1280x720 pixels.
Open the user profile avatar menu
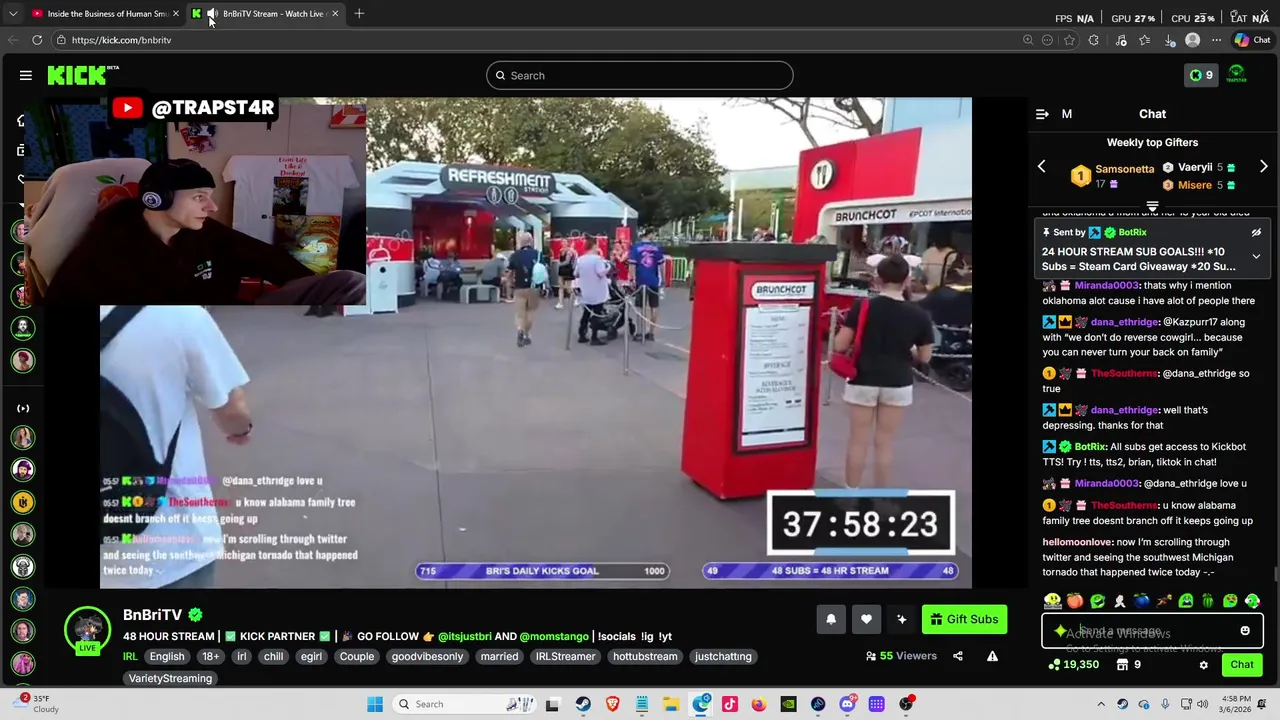tap(1237, 75)
